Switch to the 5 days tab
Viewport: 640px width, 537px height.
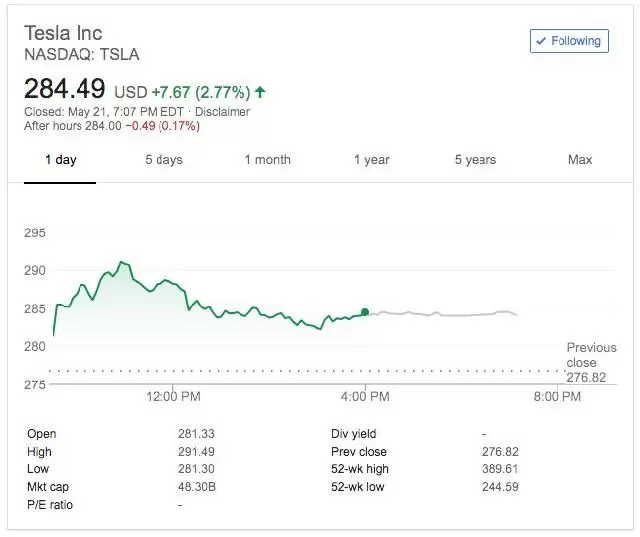pyautogui.click(x=164, y=160)
